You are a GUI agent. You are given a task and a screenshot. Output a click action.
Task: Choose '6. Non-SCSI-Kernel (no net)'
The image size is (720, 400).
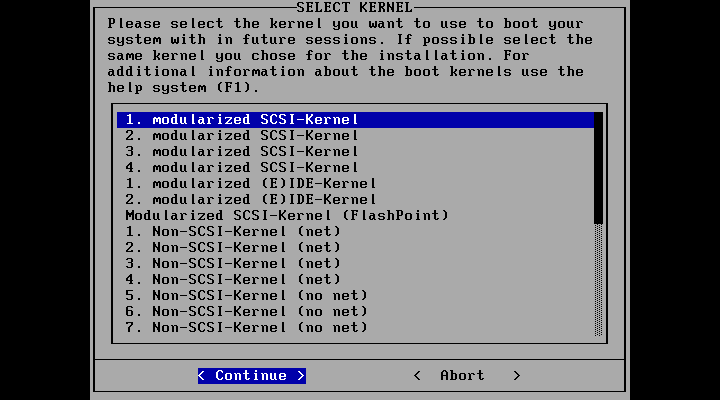(355, 312)
